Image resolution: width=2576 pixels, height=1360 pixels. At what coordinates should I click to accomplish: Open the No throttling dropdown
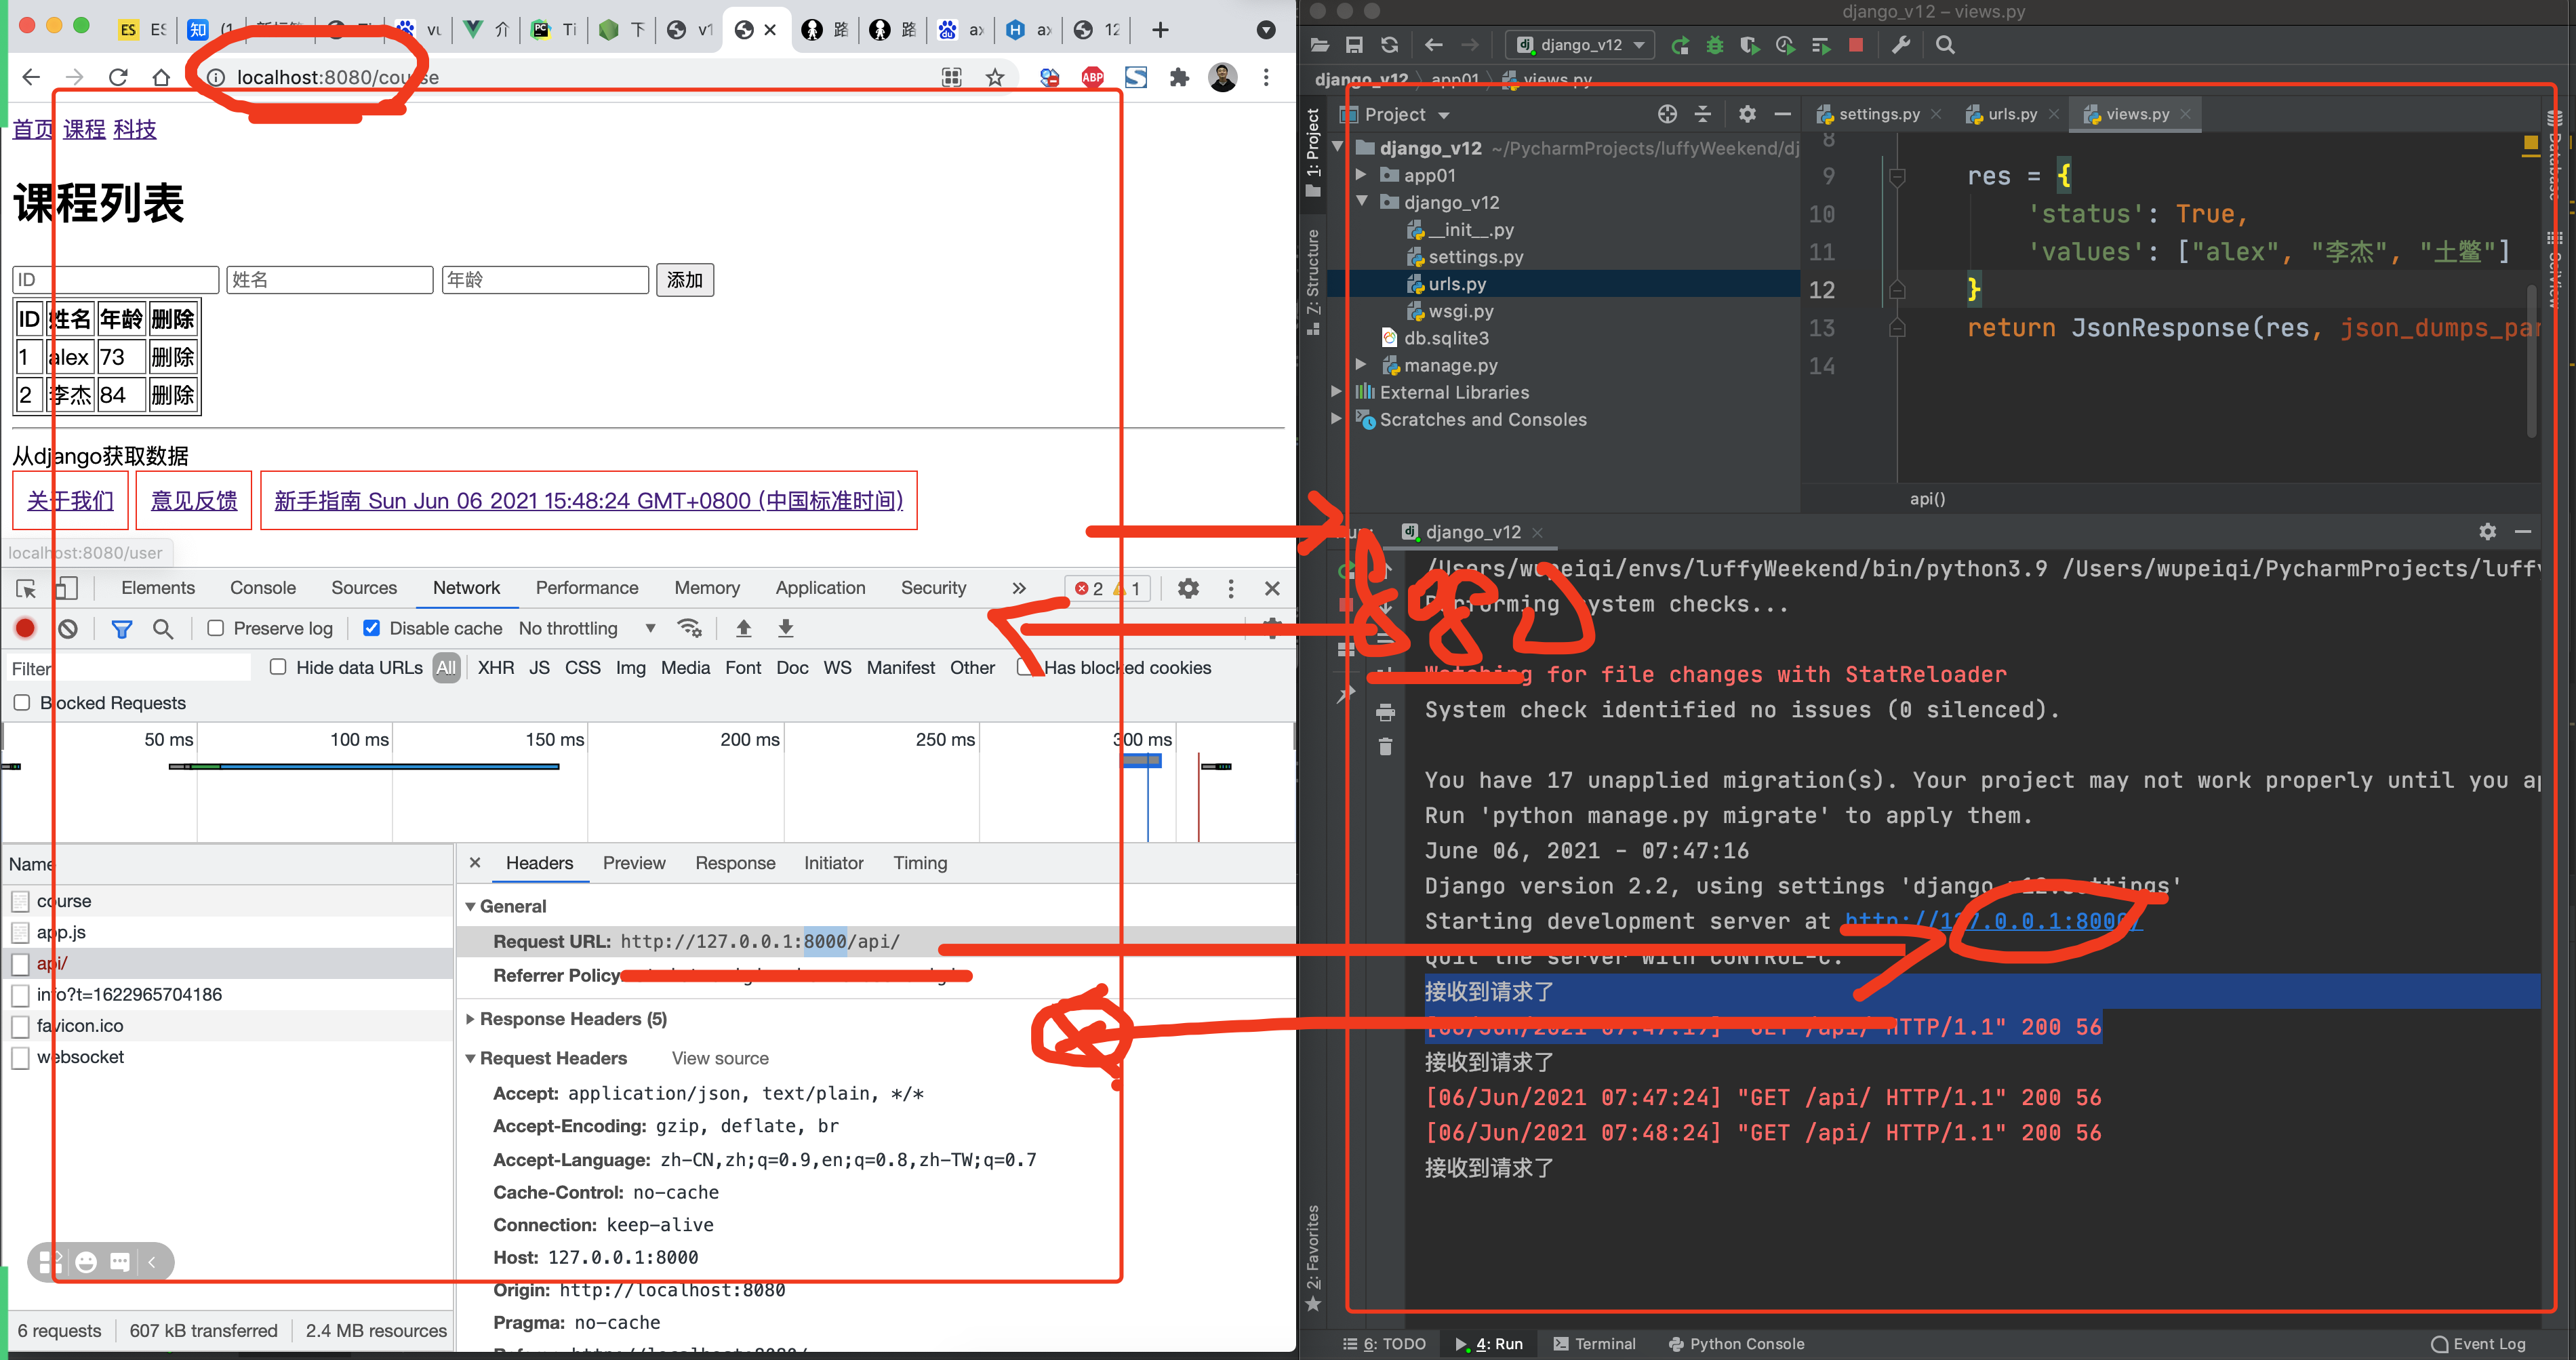(587, 629)
